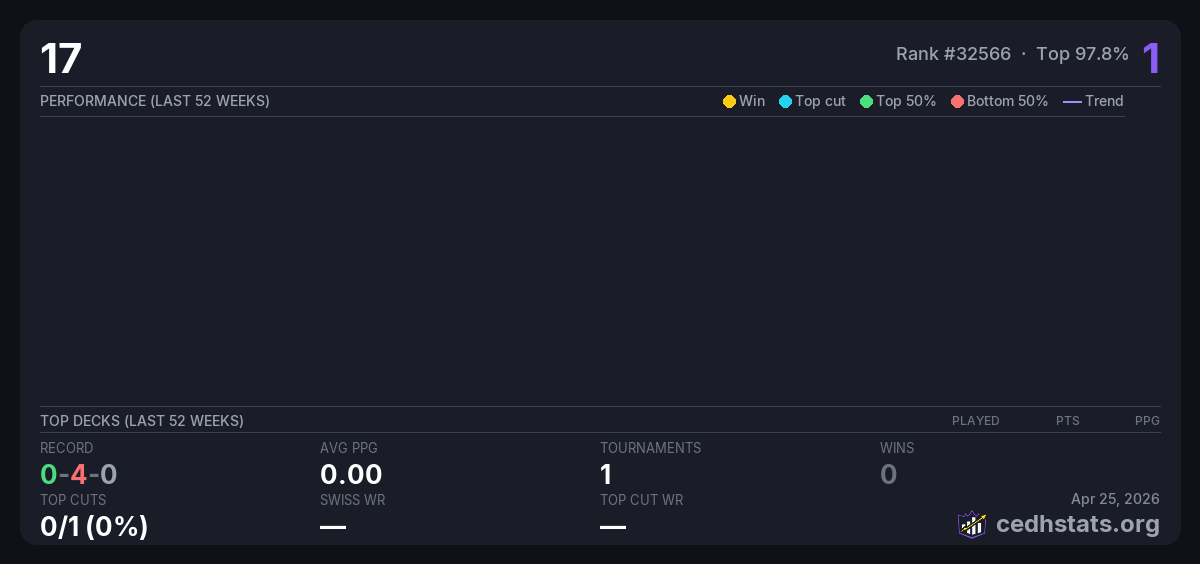The height and width of the screenshot is (564, 1200).
Task: Click the Trend legend label
Action: click(1104, 101)
